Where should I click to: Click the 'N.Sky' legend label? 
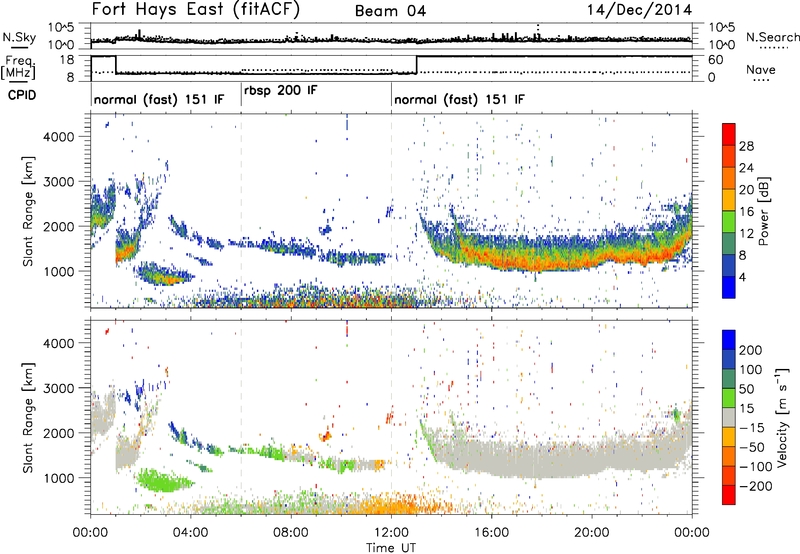[x=19, y=37]
